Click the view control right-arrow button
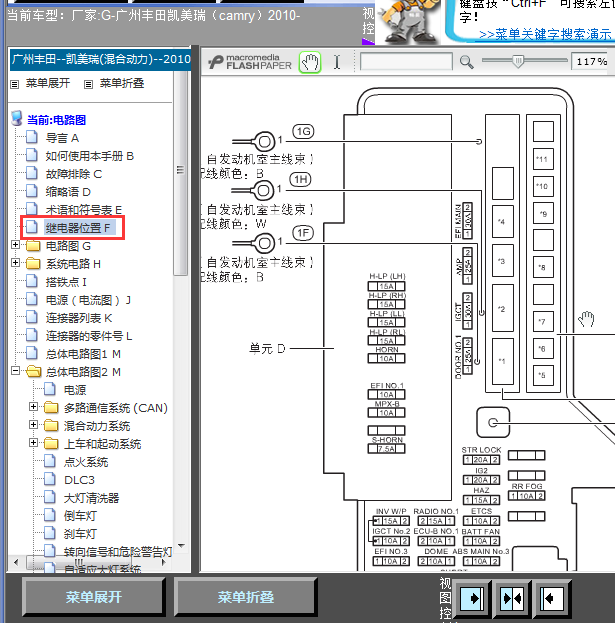This screenshot has width=615, height=623. point(472,598)
